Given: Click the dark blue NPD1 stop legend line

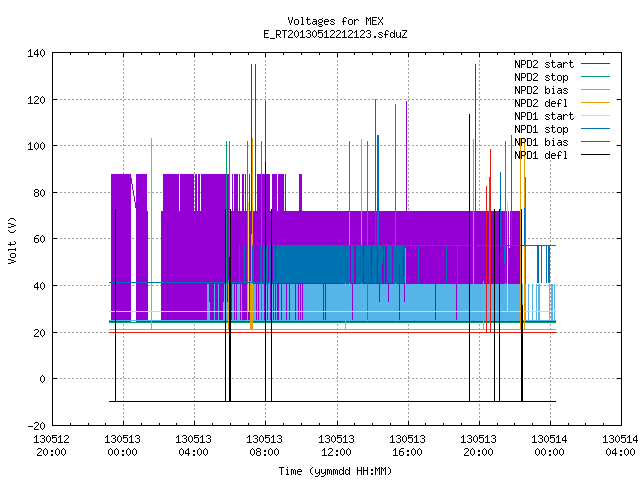Looking at the screenshot, I should [x=596, y=129].
